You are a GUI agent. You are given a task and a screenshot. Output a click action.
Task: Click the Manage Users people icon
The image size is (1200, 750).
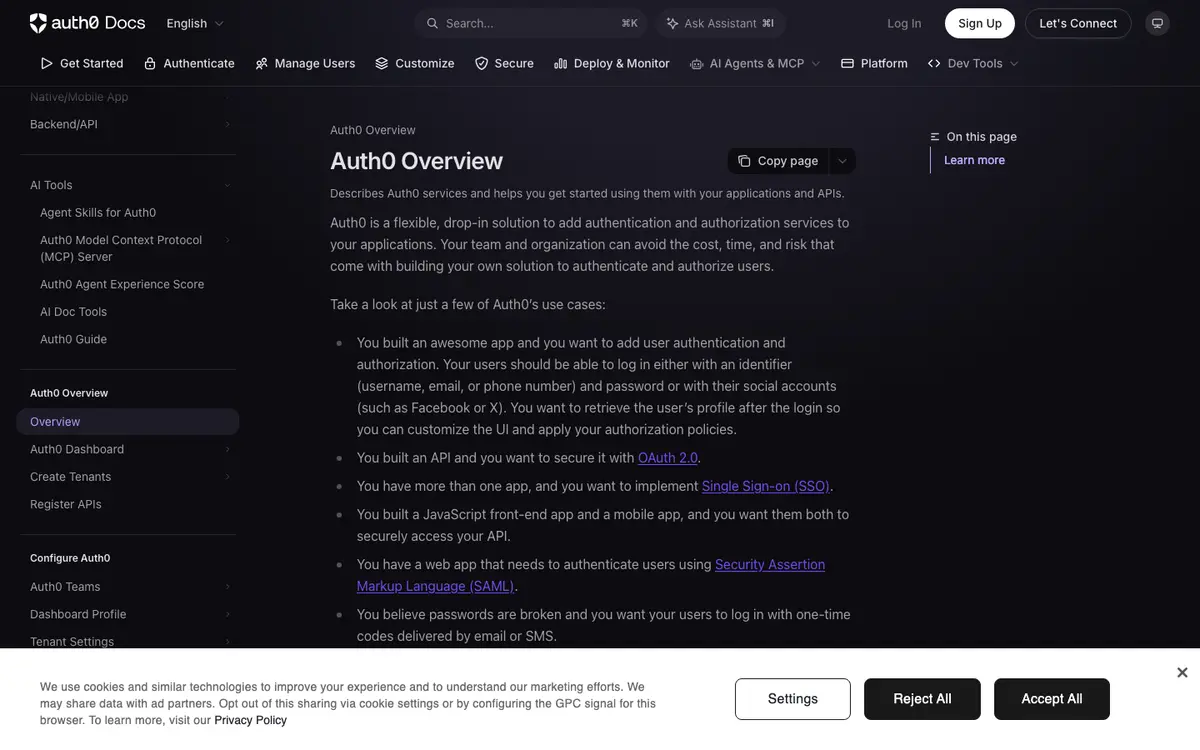point(261,63)
